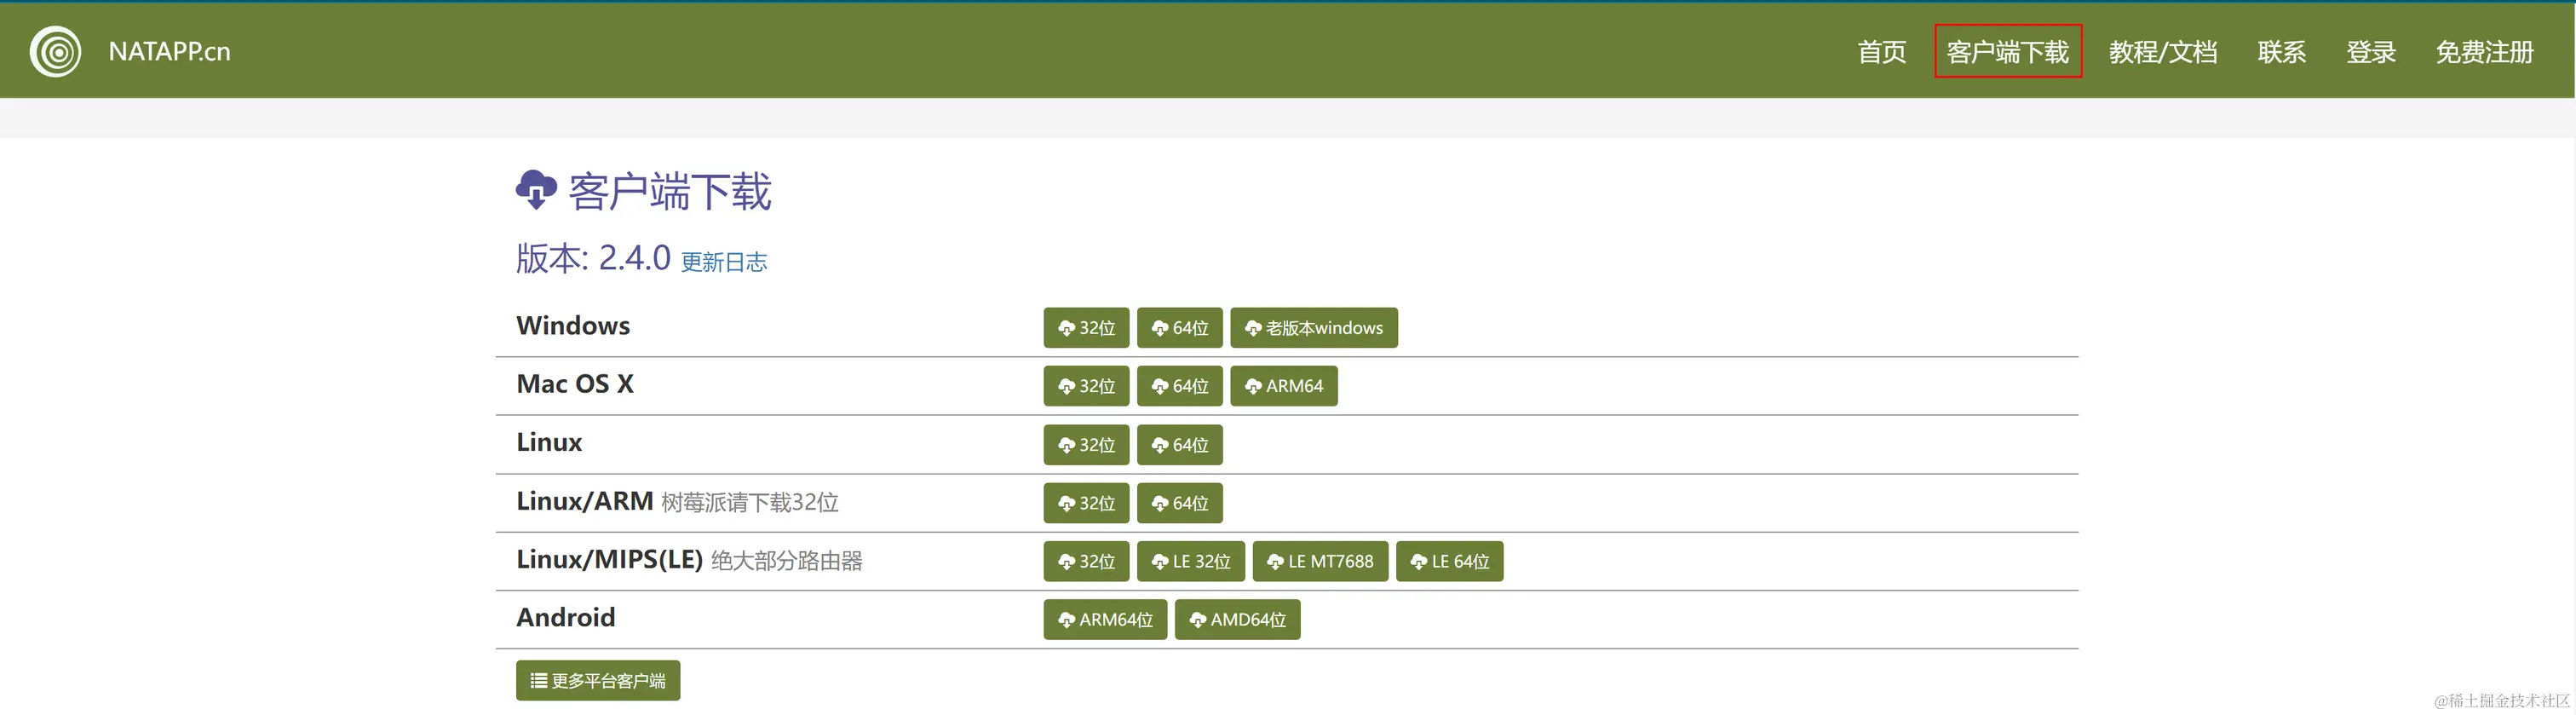Download Linux 32位 client
2576x715 pixels.
[1086, 445]
